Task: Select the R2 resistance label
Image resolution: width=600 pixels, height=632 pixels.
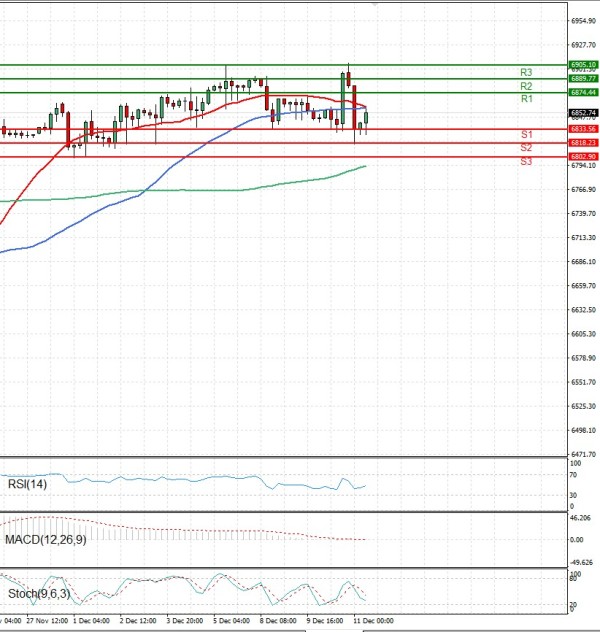Action: pos(525,86)
